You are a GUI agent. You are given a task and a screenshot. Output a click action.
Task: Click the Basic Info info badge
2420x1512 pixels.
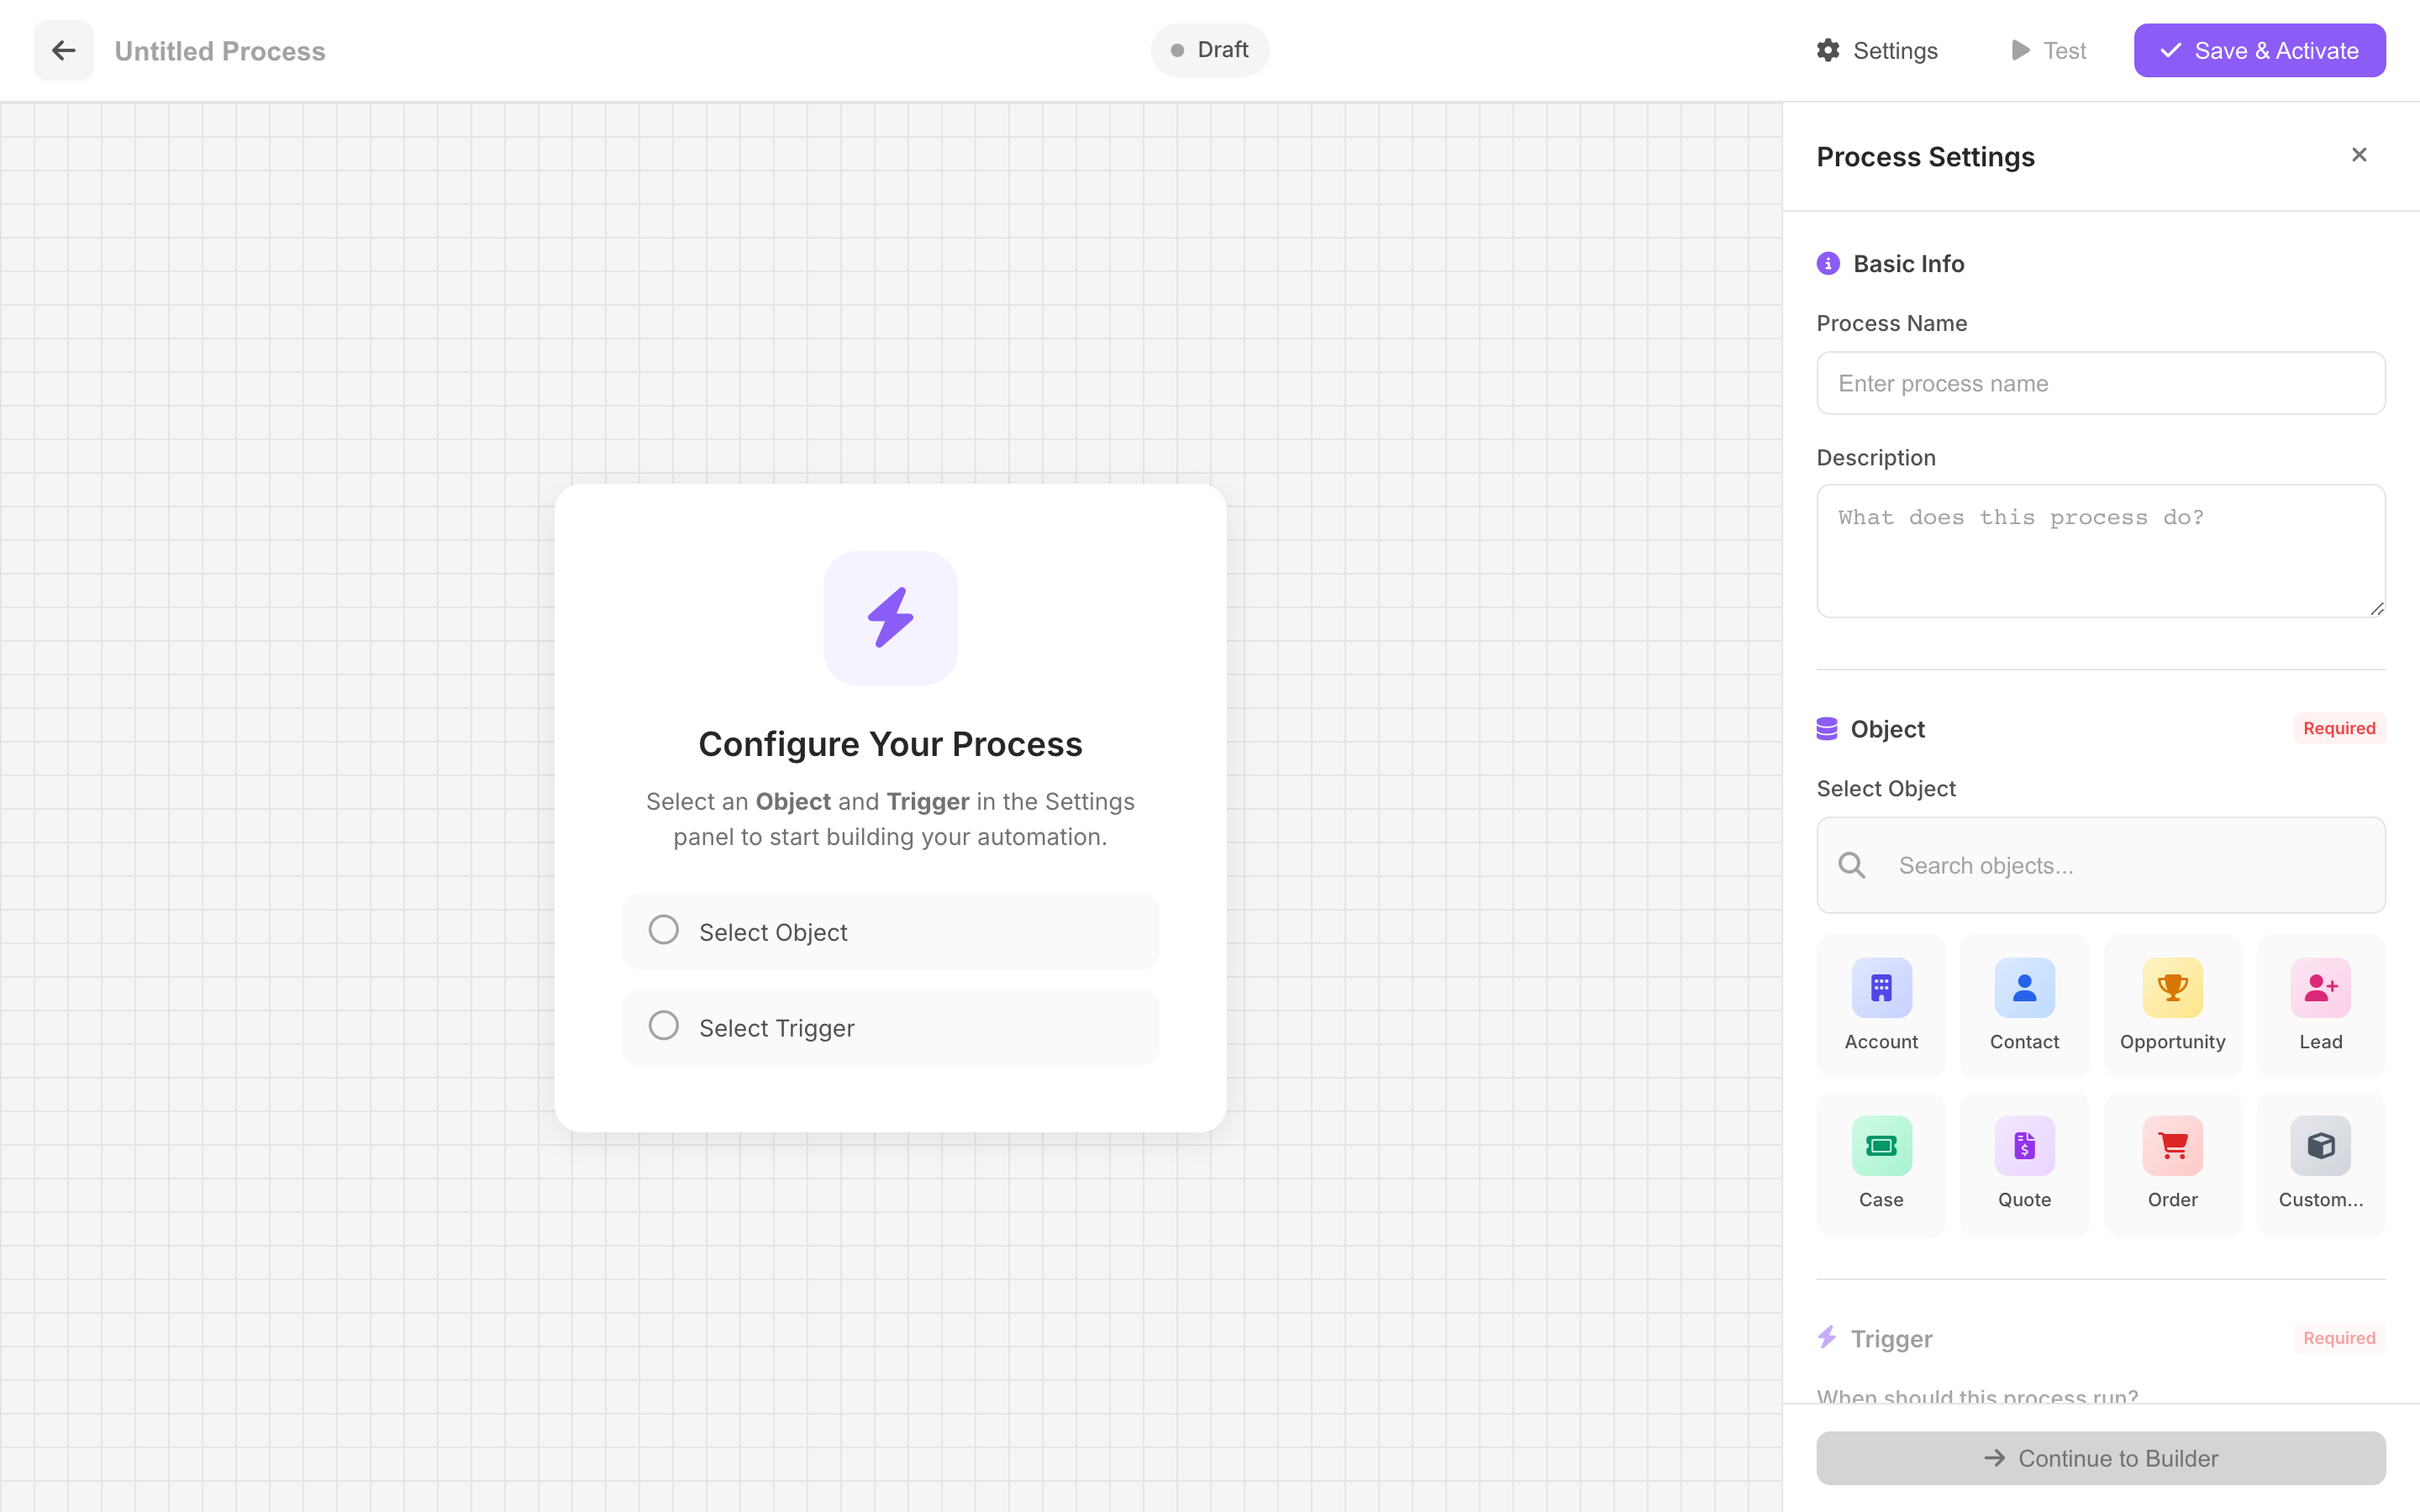click(1828, 263)
